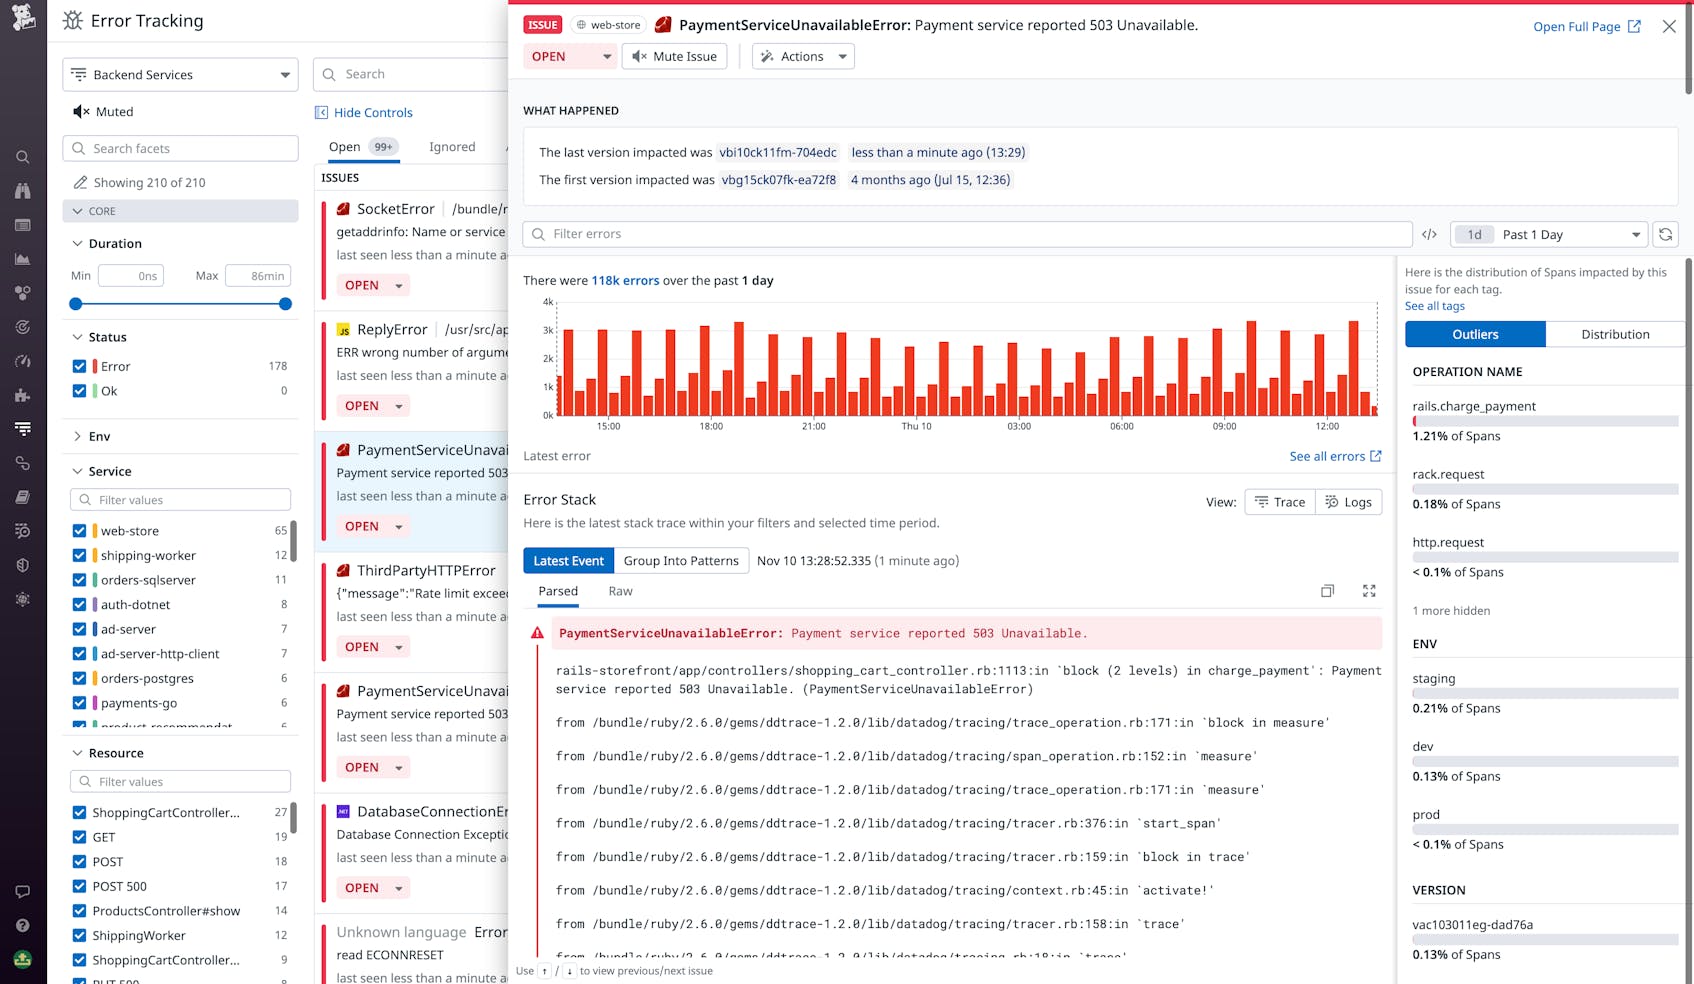Uncheck the Error status filter
Screen dimensions: 1694x984
tap(79, 366)
